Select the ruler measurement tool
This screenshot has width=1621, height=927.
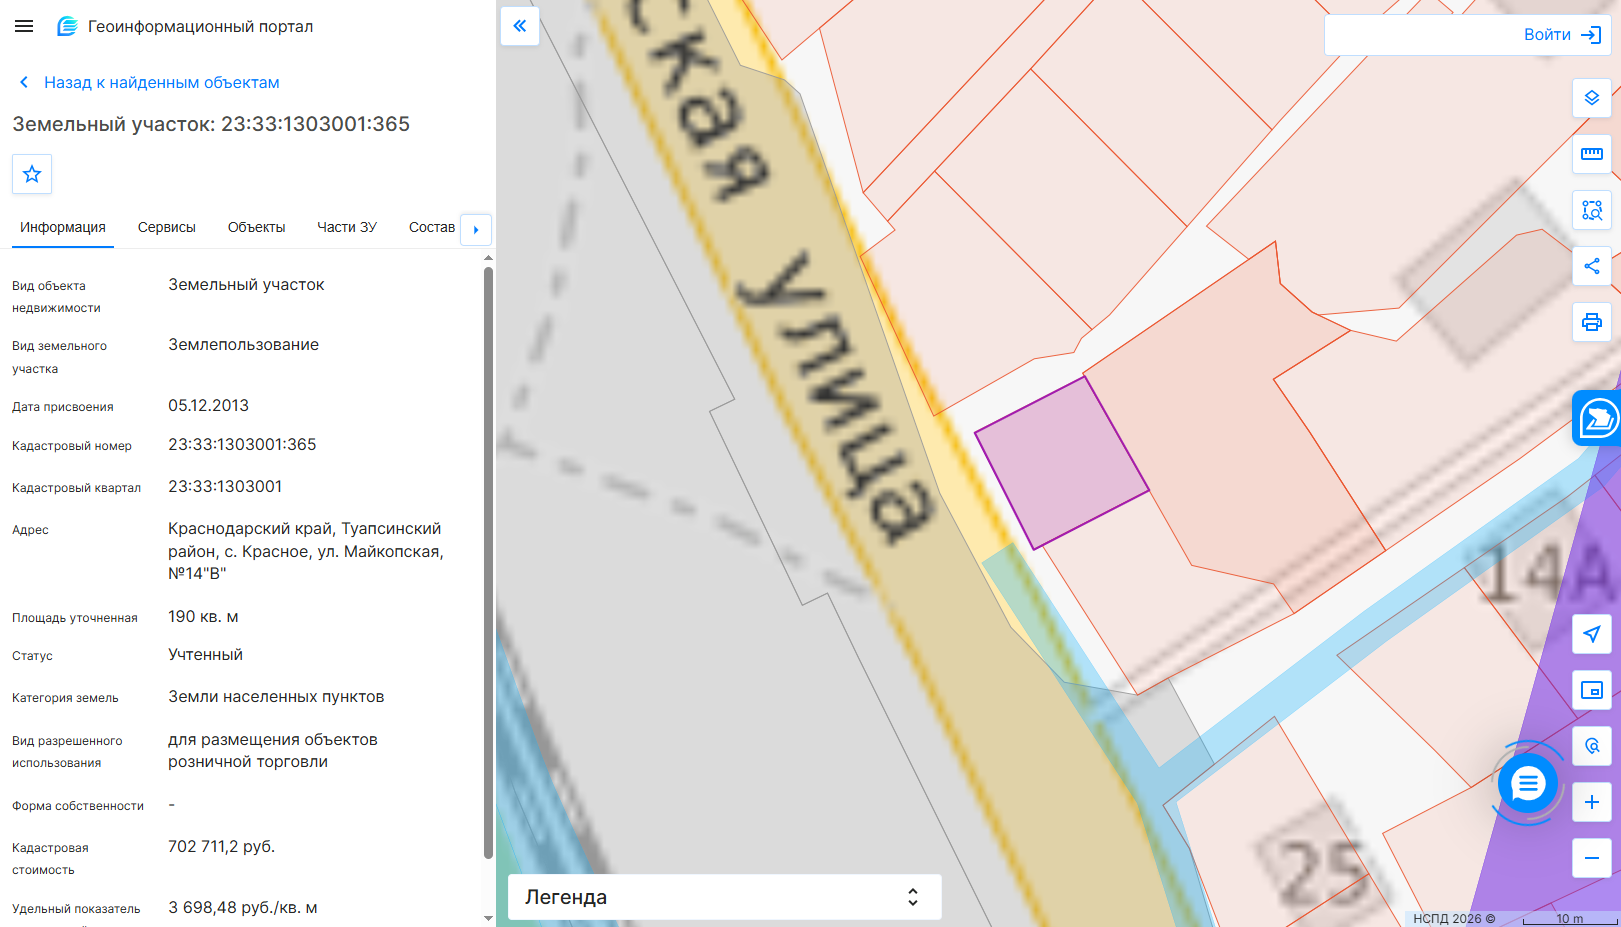[x=1592, y=154]
